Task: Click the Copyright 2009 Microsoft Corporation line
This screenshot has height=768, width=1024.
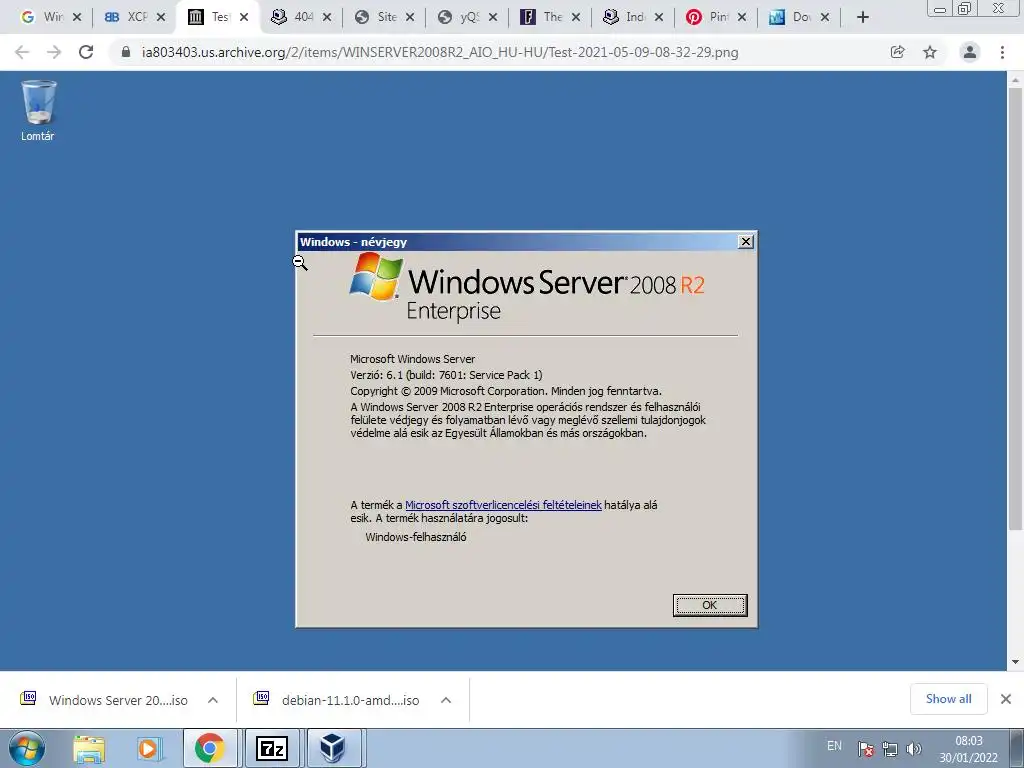Action: pos(505,391)
